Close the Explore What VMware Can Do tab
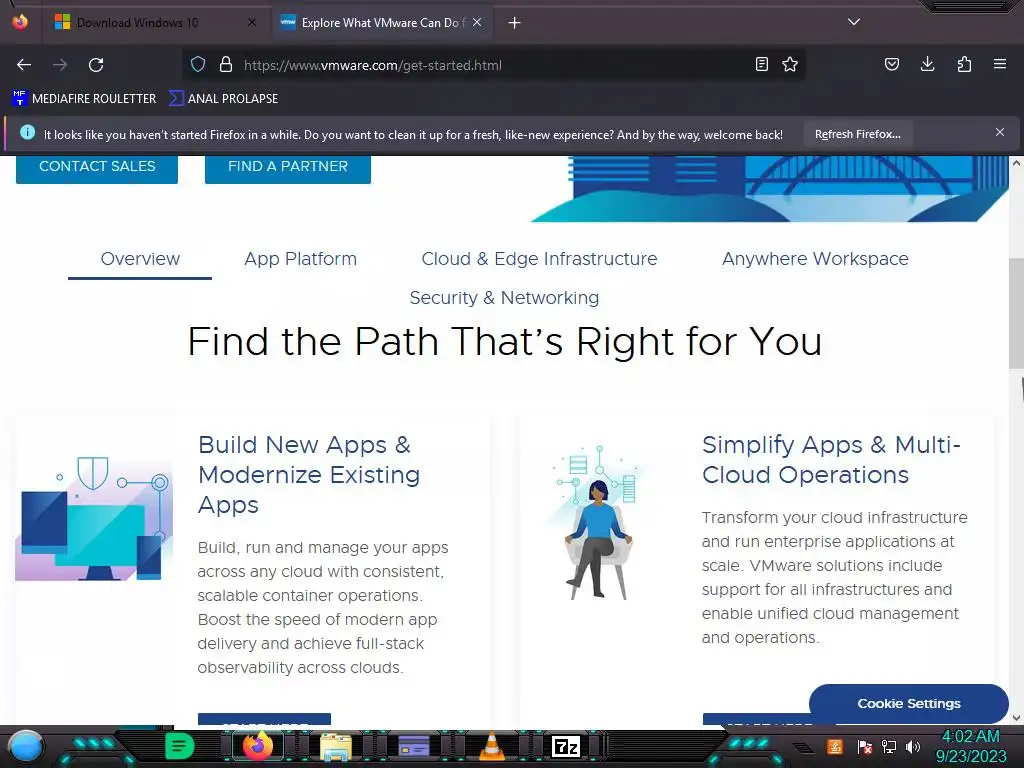1024x768 pixels. (x=477, y=22)
